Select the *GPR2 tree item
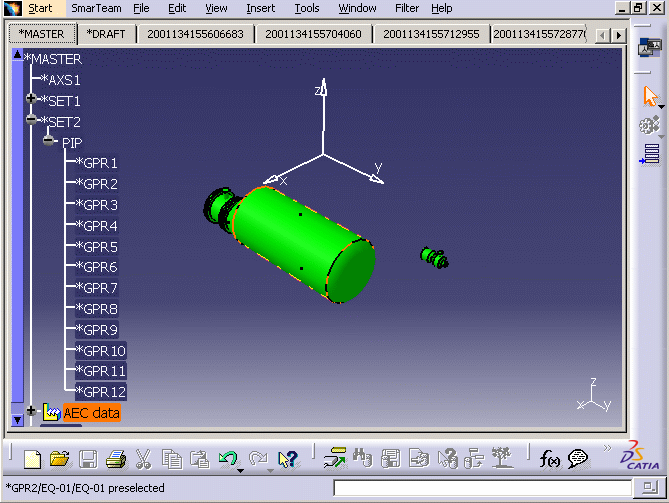The width and height of the screenshot is (669, 503). pyautogui.click(x=96, y=184)
